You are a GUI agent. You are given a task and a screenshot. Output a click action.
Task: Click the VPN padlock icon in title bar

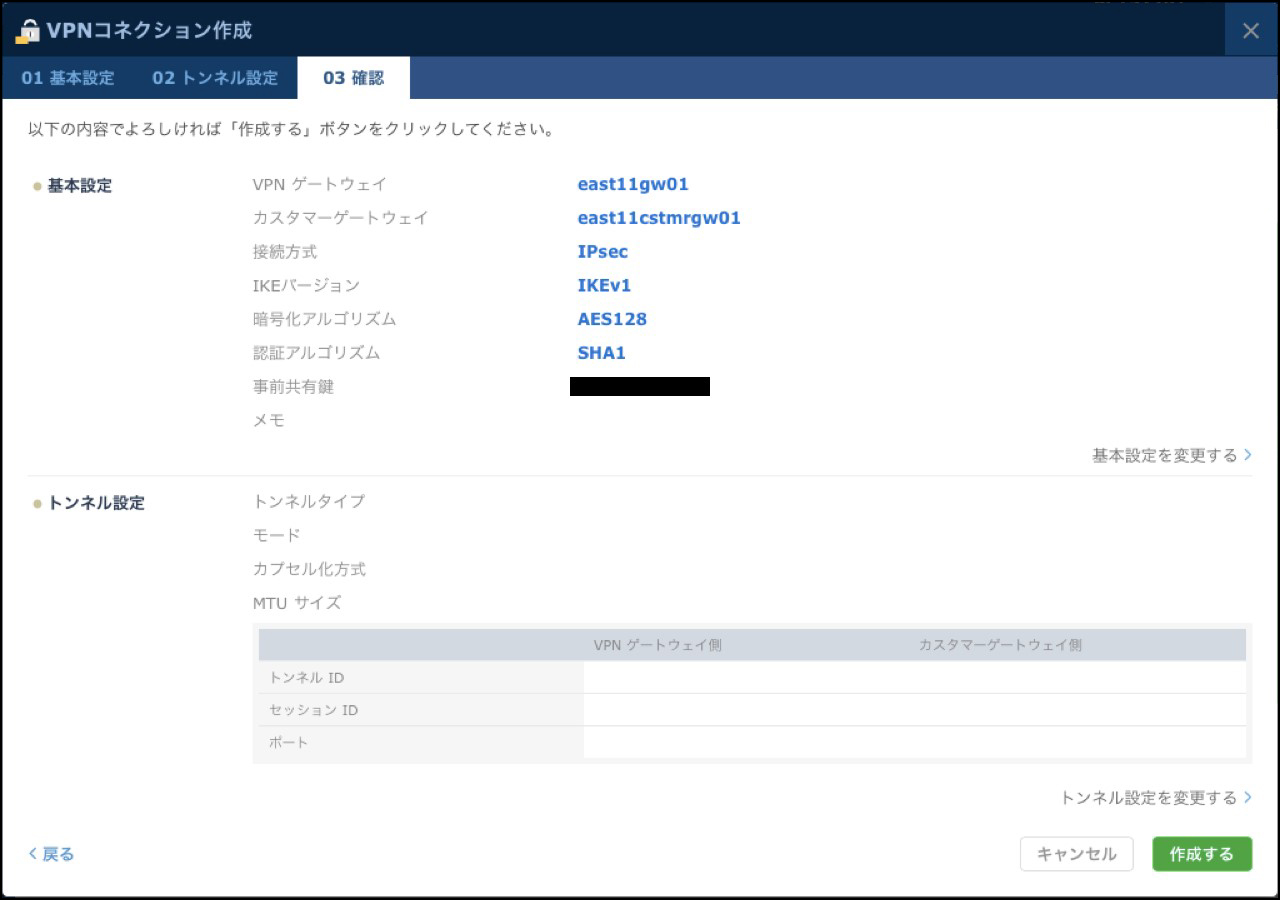tap(27, 31)
